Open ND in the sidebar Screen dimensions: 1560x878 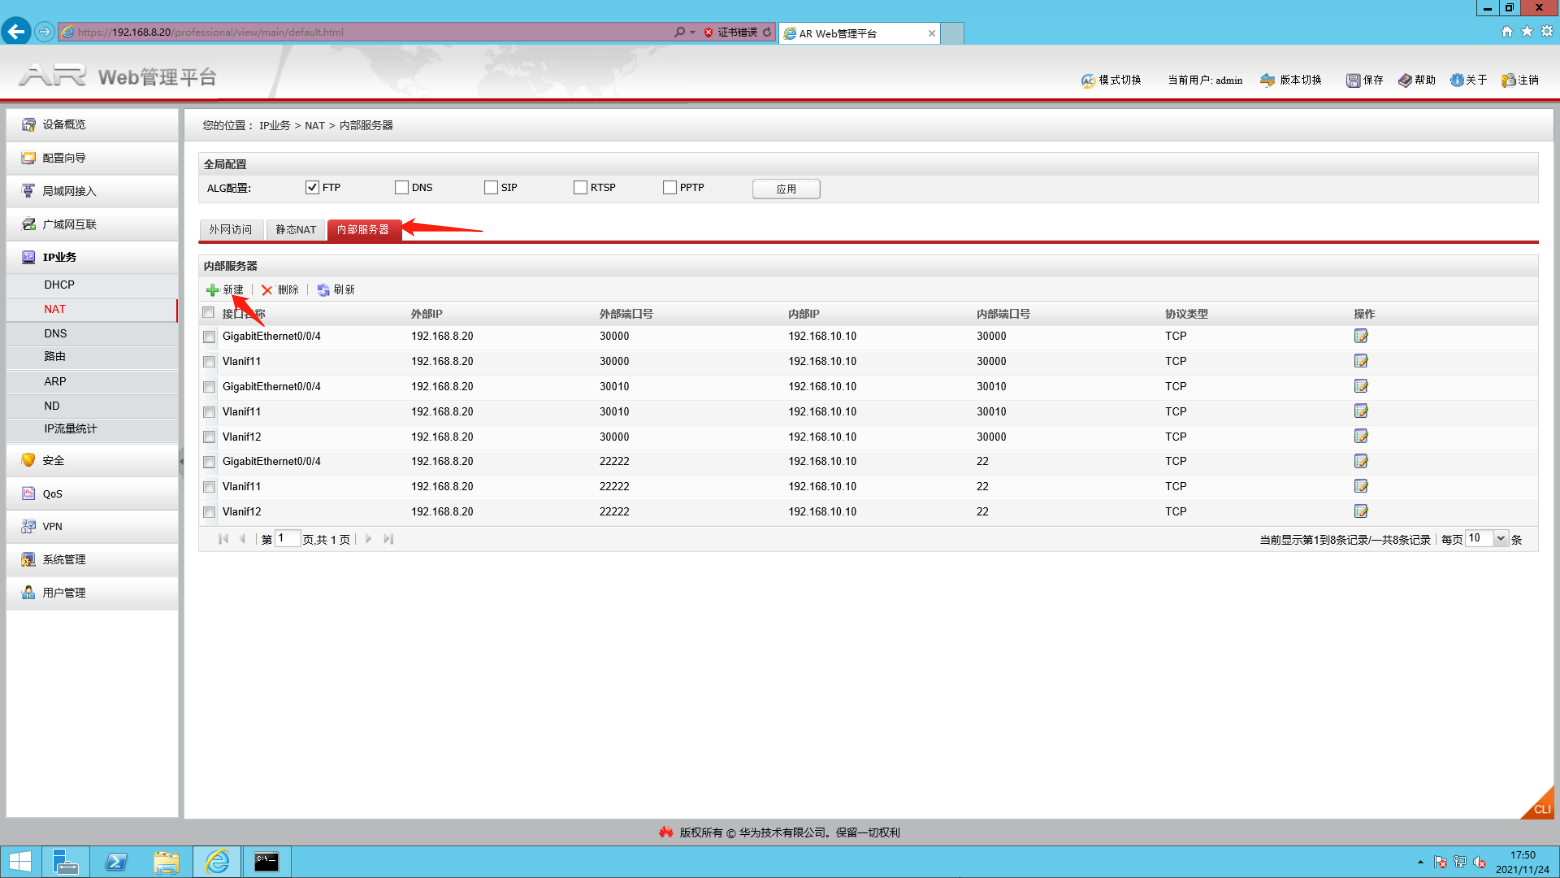[92, 406]
